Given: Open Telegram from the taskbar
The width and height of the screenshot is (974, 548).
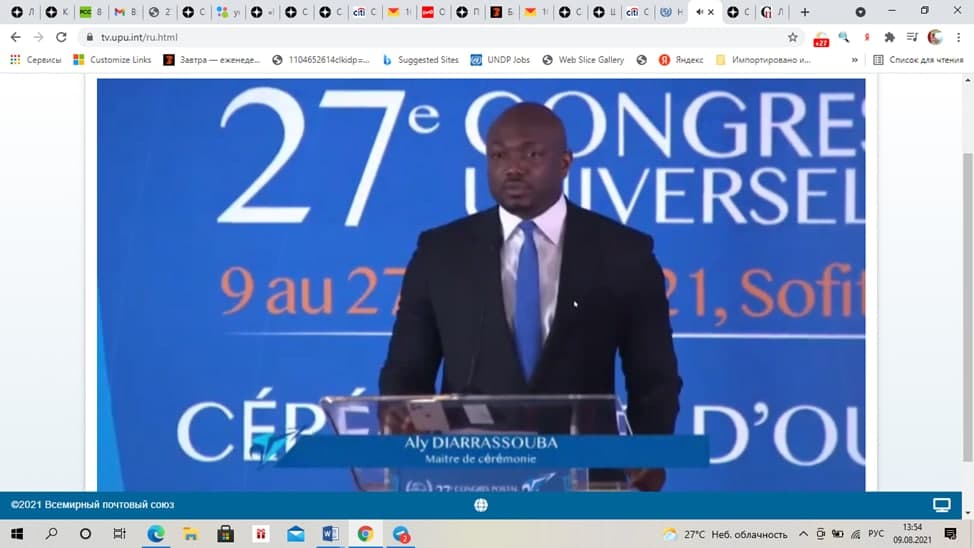Looking at the screenshot, I should point(401,534).
